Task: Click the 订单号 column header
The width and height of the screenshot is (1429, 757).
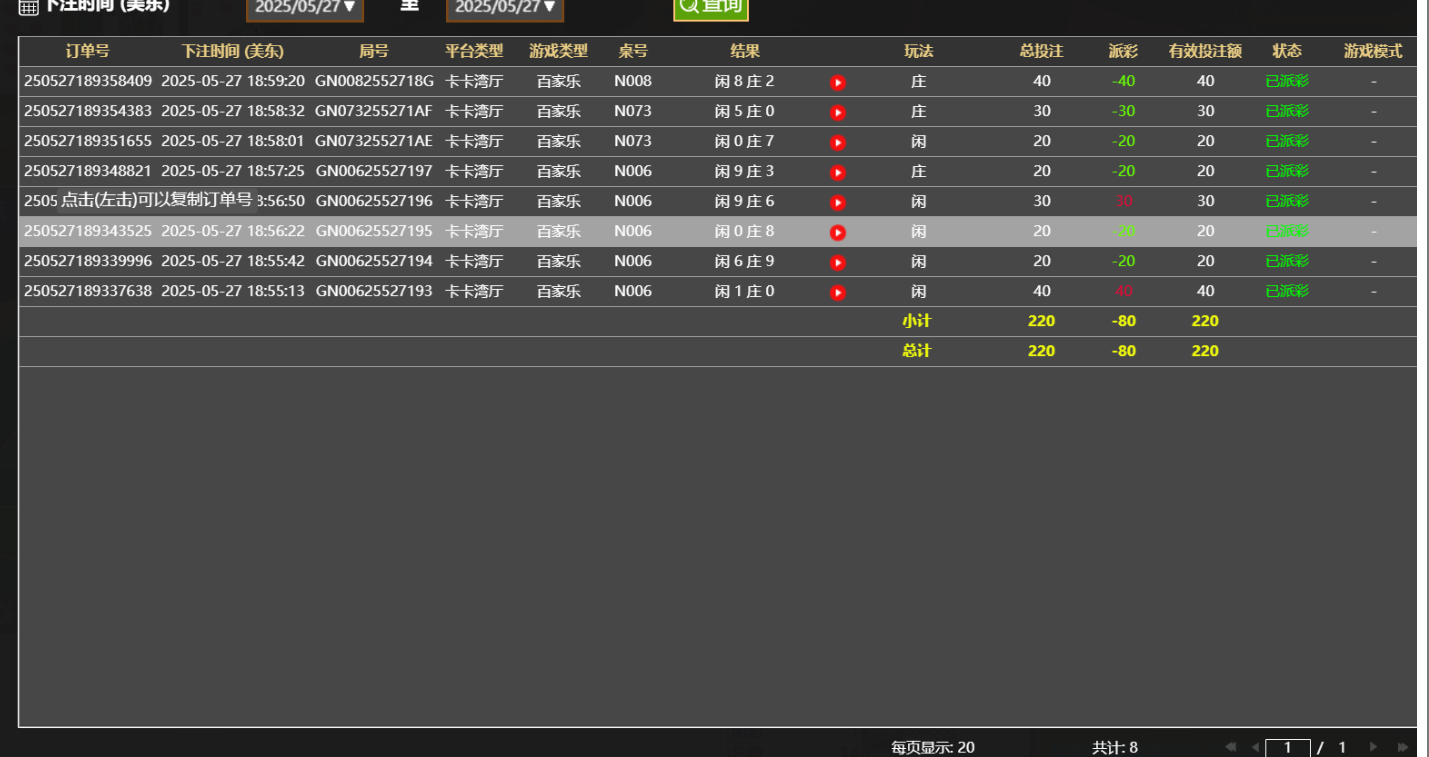Action: (x=86, y=51)
